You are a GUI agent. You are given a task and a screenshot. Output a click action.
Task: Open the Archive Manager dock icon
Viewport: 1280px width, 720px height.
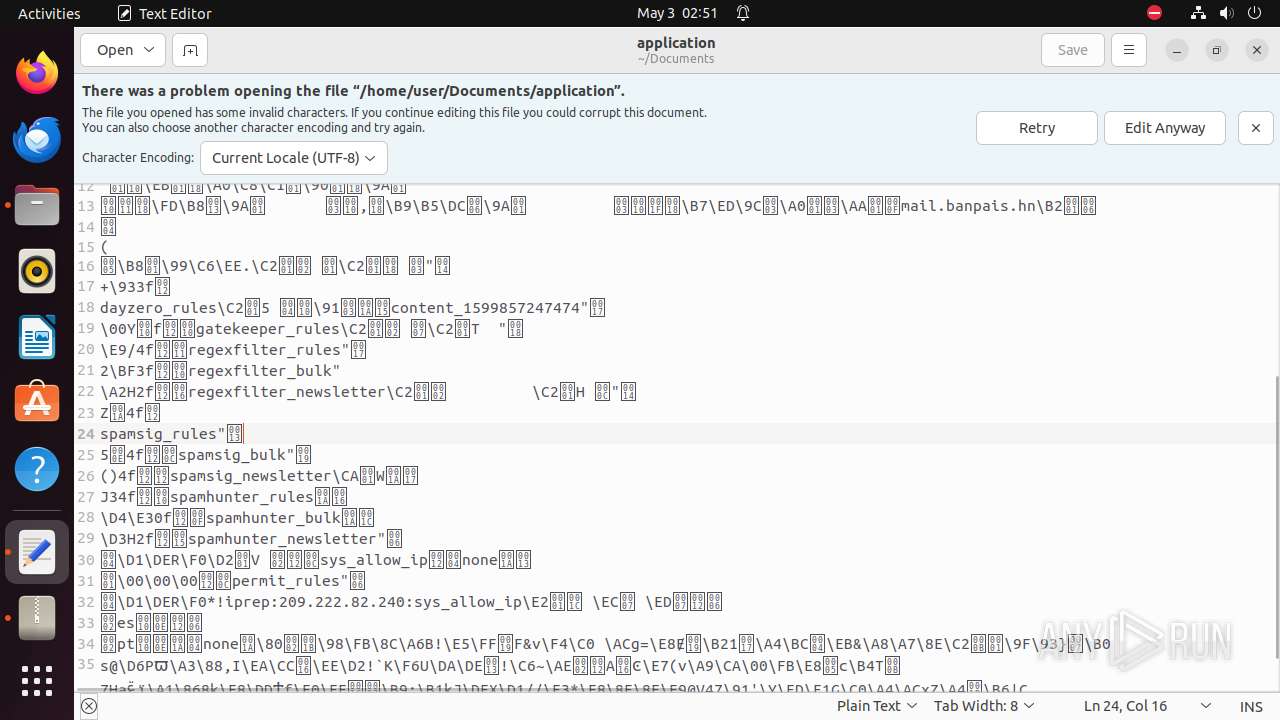tap(37, 618)
